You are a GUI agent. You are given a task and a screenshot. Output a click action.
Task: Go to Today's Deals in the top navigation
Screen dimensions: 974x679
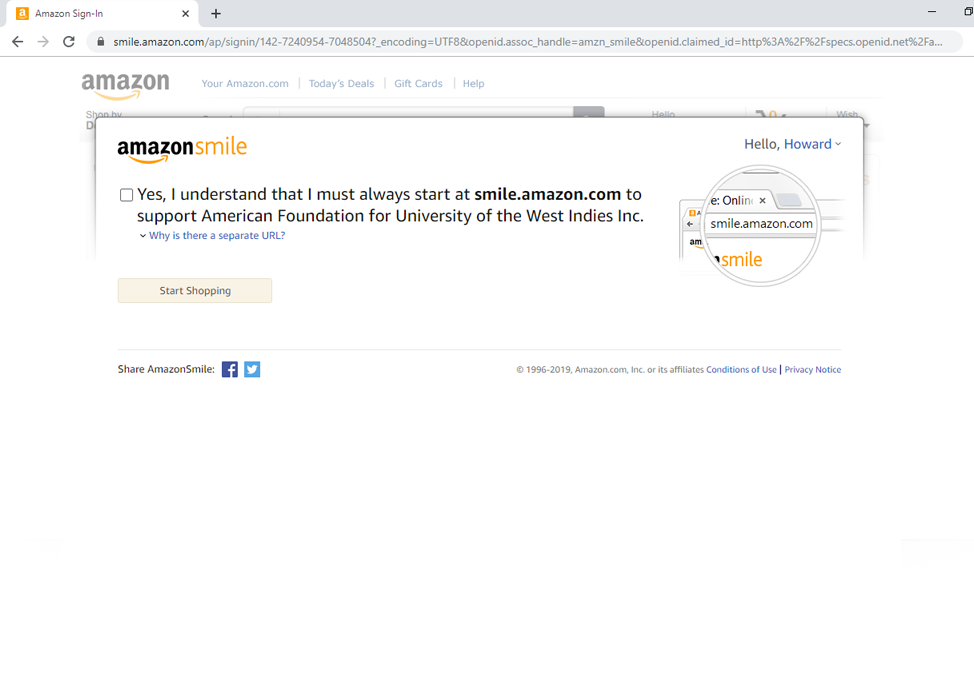pos(342,84)
